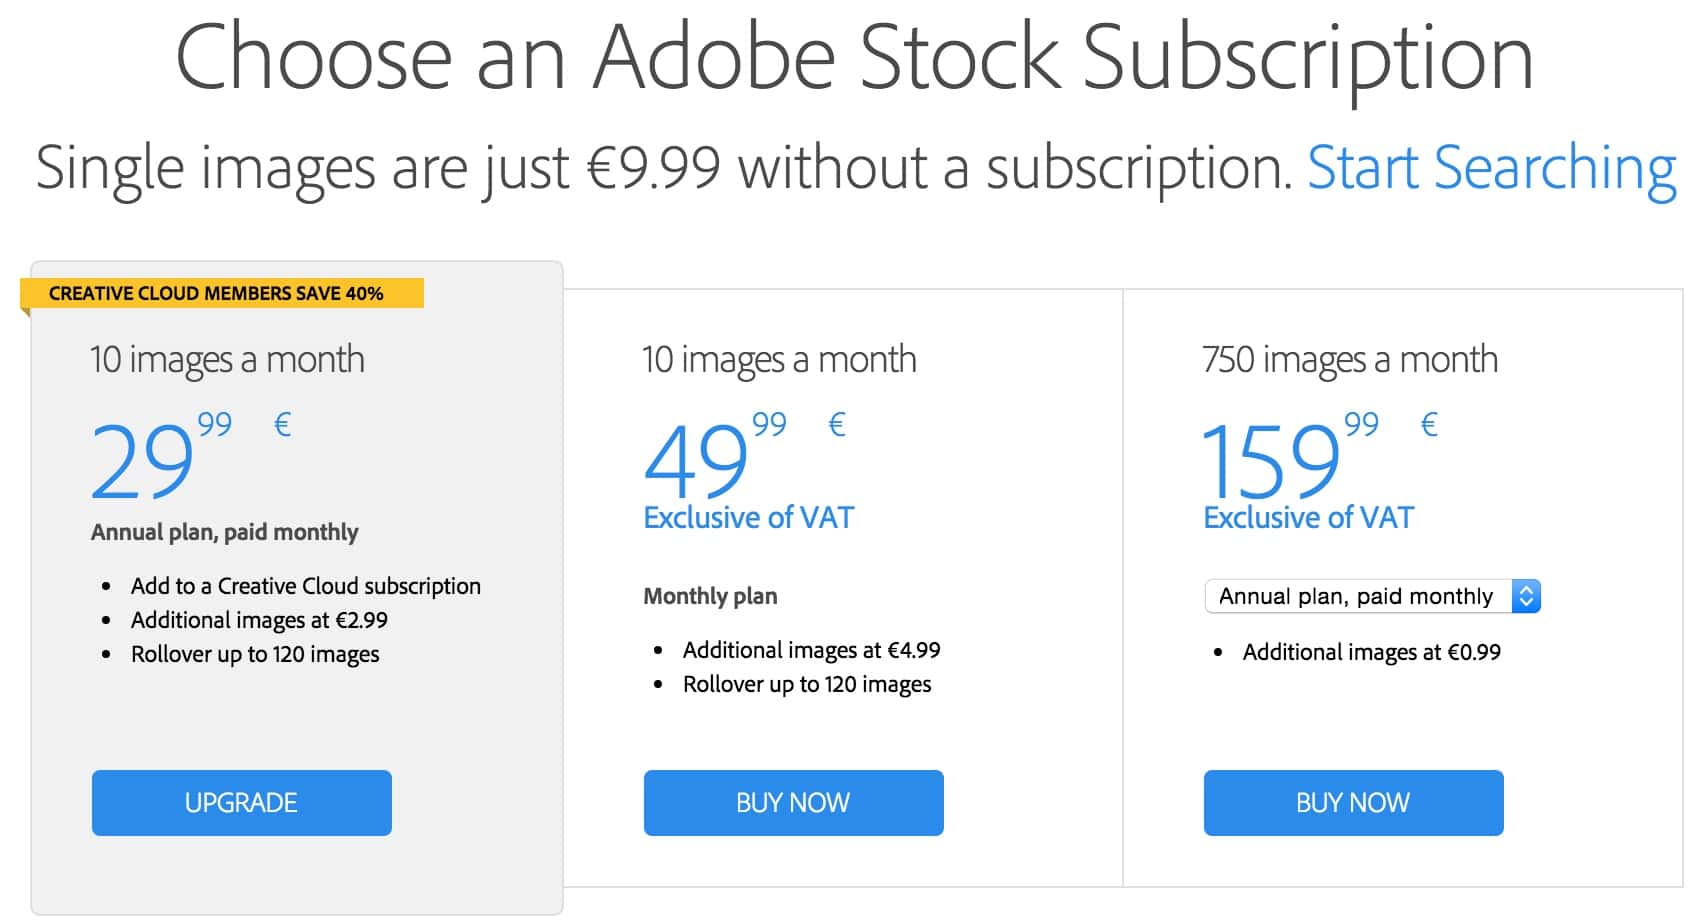This screenshot has width=1706, height=922.
Task: Click the 750 images a month heading
Action: coord(1350,360)
